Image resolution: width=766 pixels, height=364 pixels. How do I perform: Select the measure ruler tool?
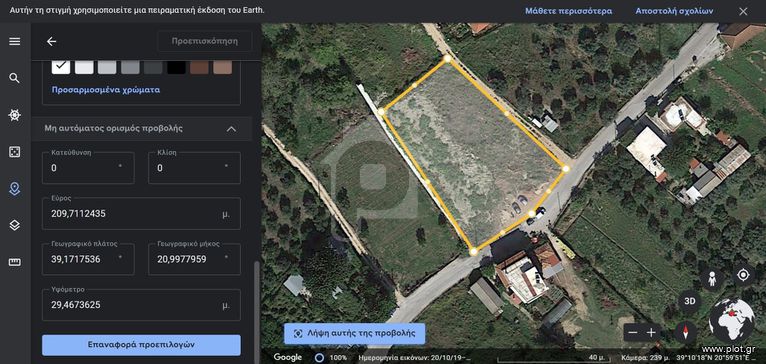(15, 262)
